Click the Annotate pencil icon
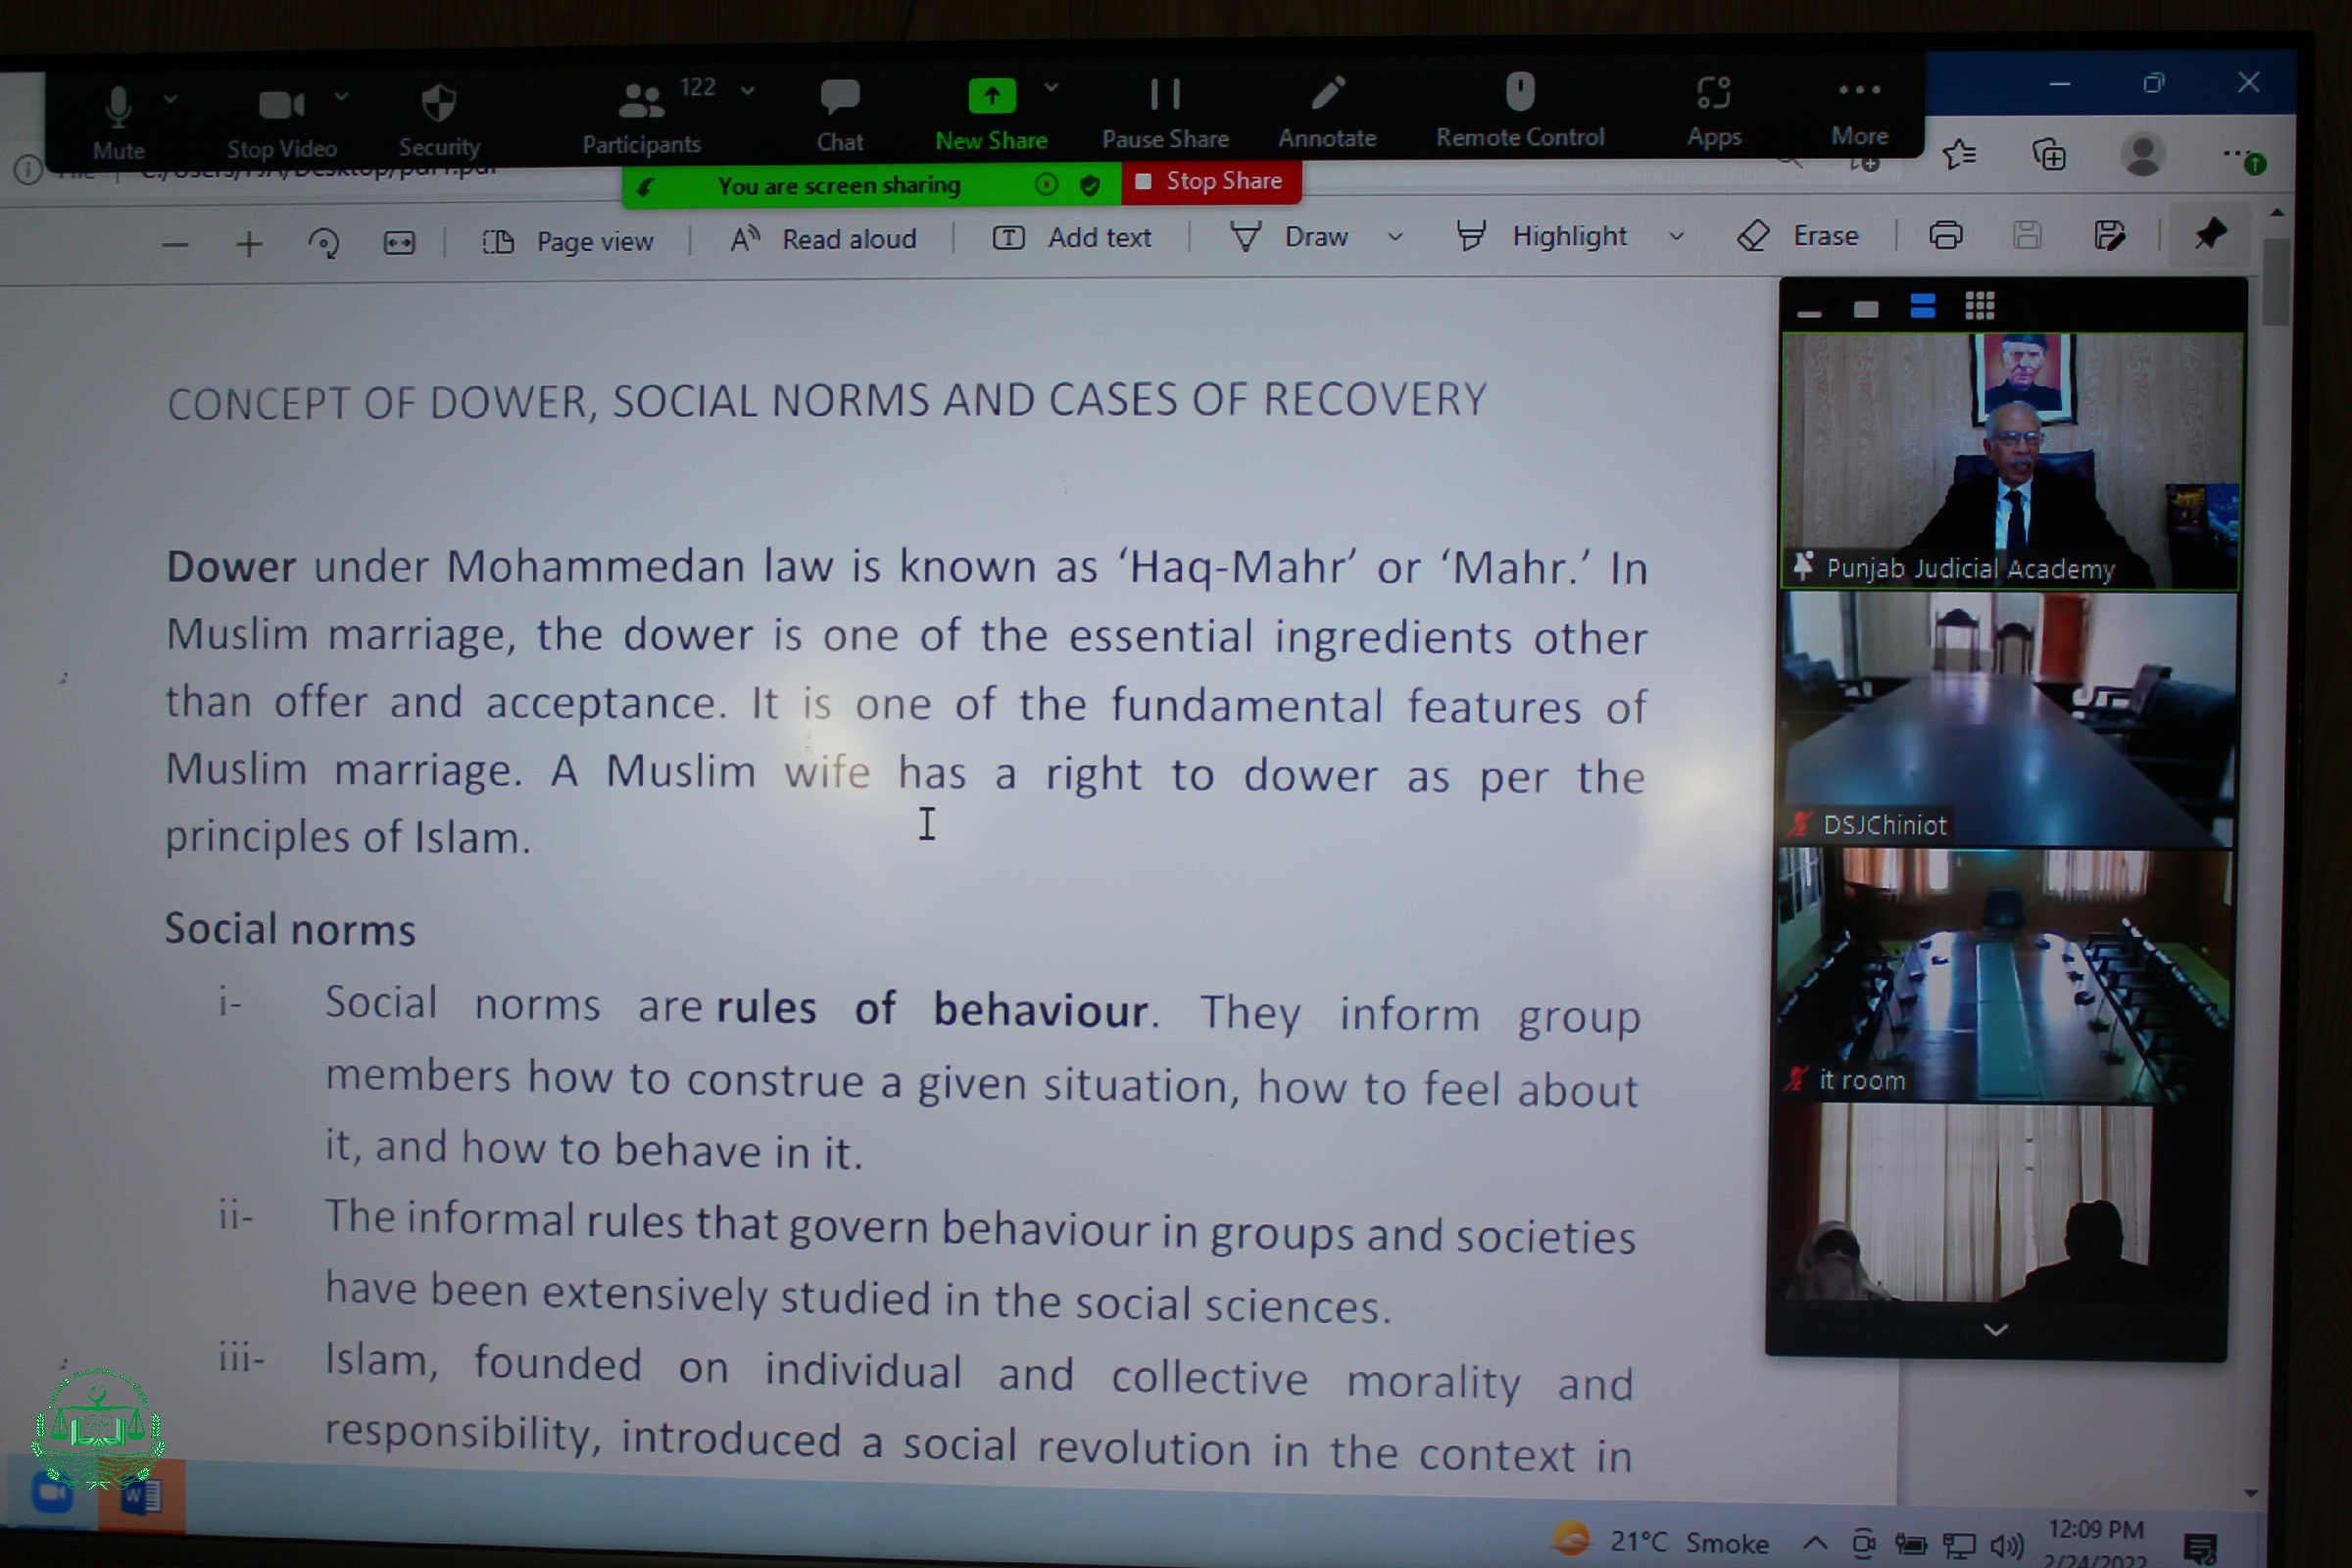 click(x=1327, y=95)
